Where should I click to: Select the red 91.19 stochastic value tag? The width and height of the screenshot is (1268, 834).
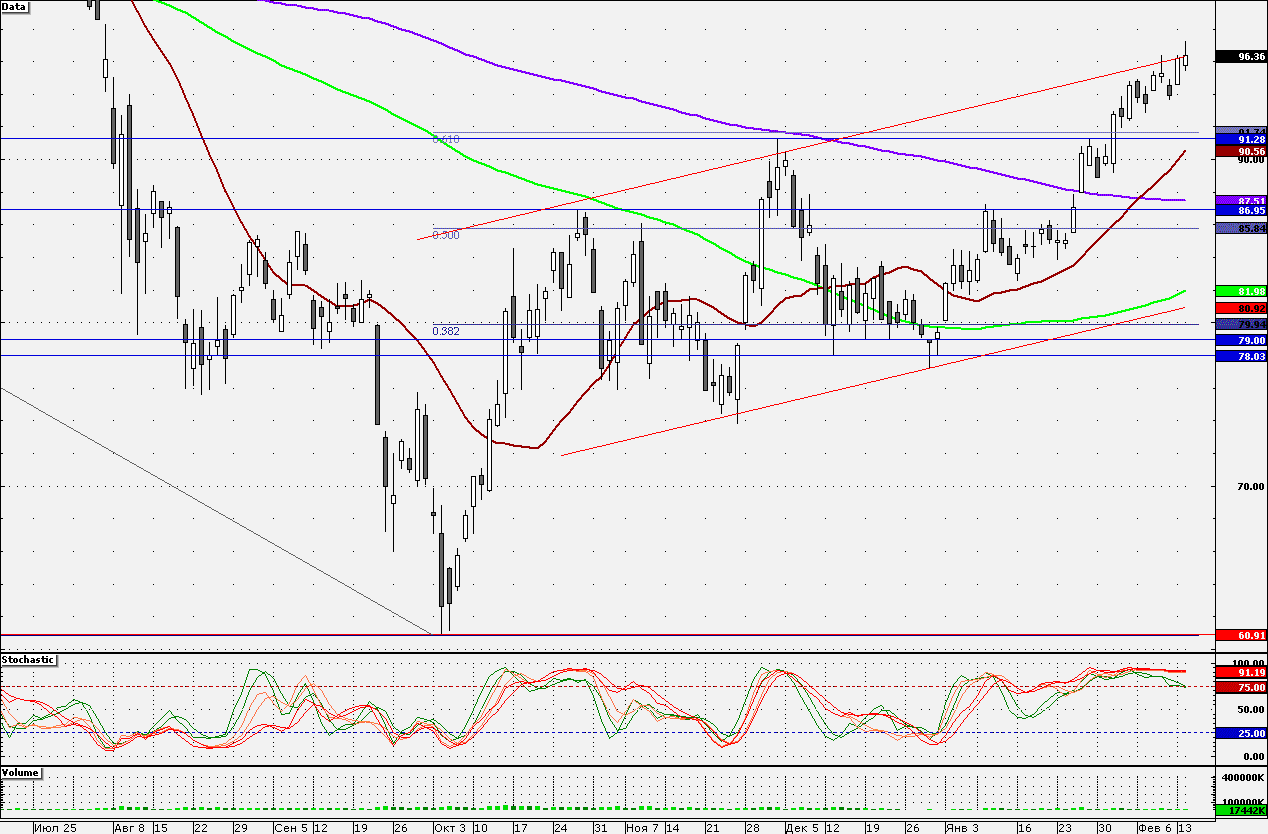point(1240,674)
